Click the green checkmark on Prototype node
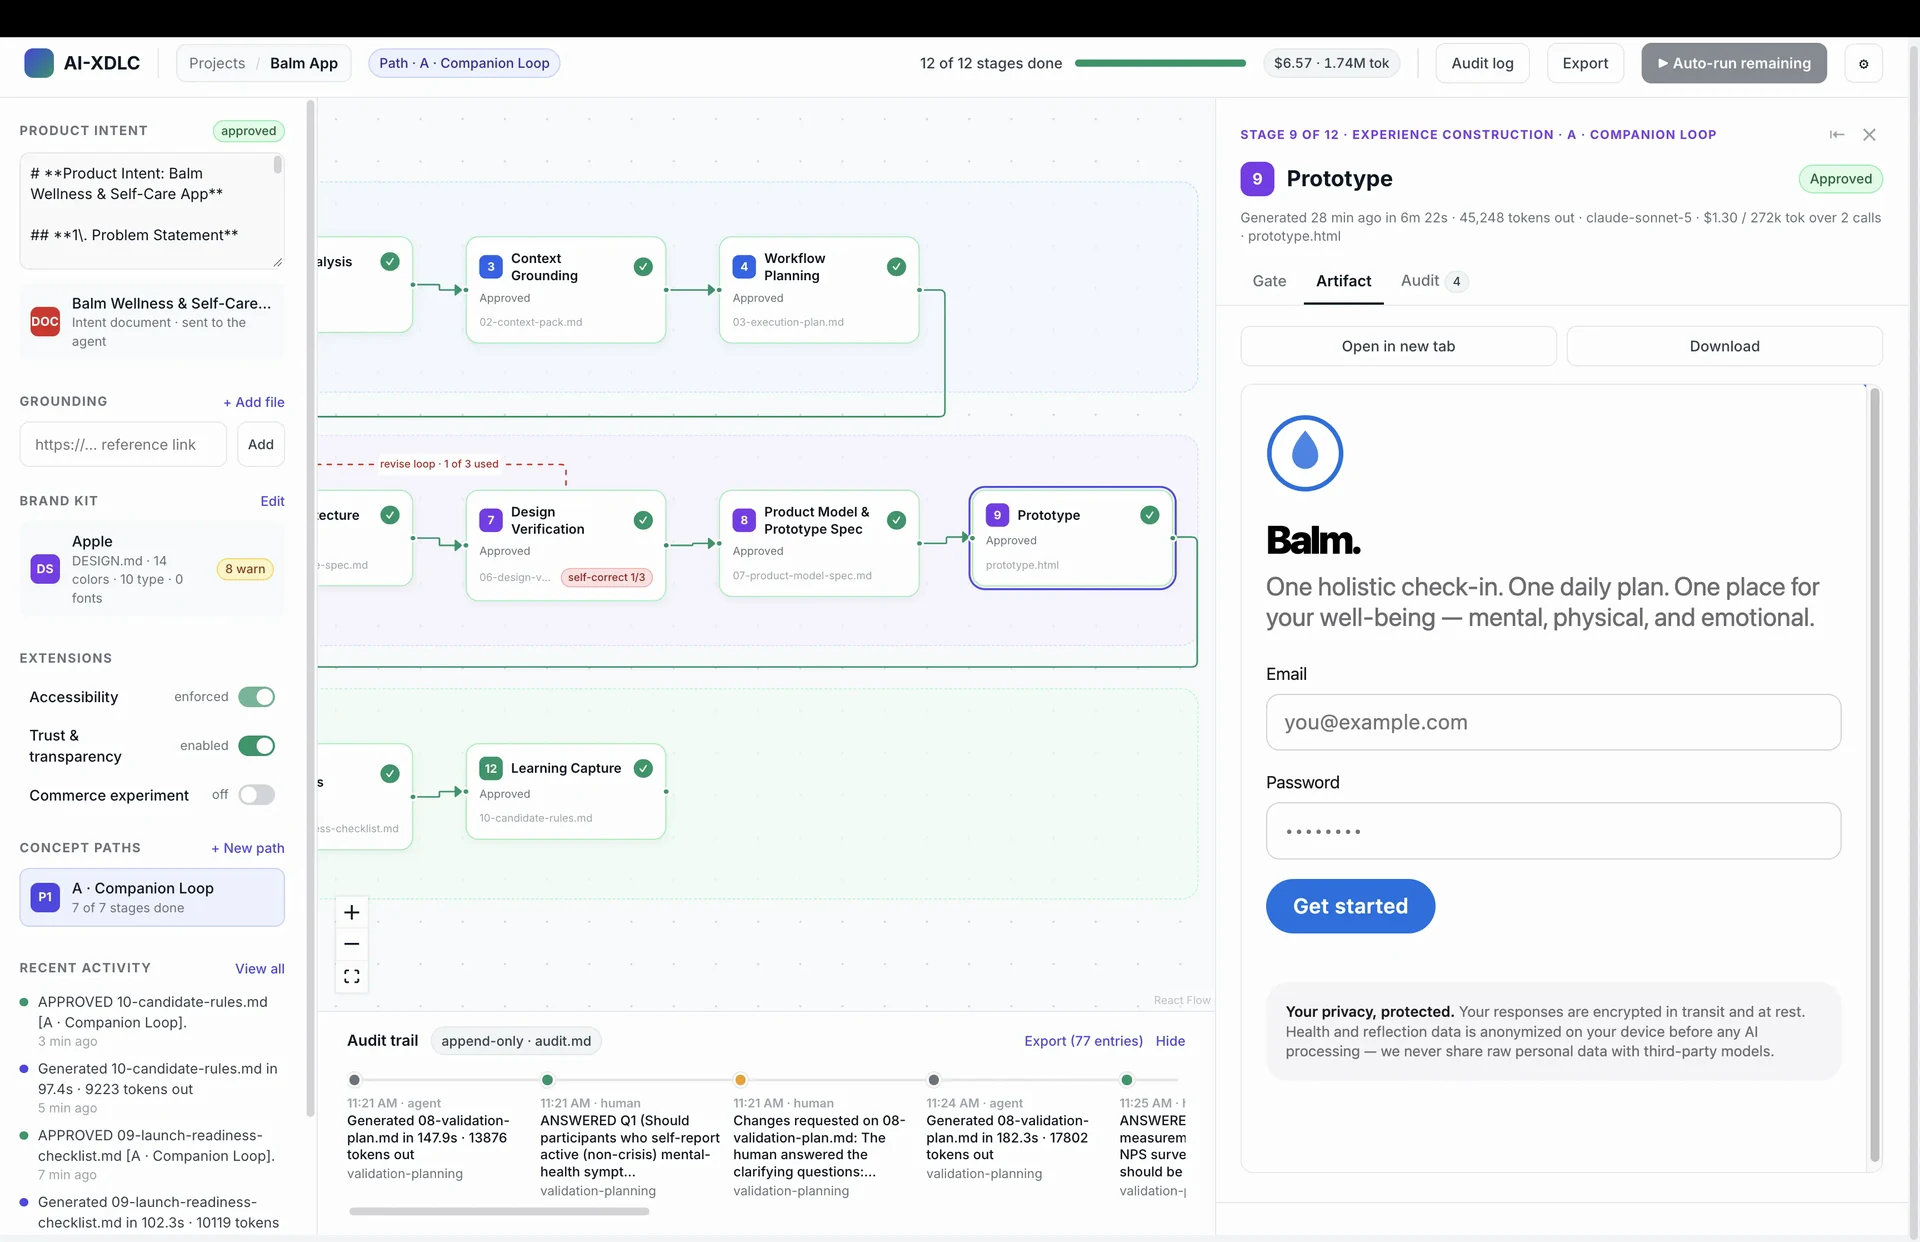 click(1150, 515)
